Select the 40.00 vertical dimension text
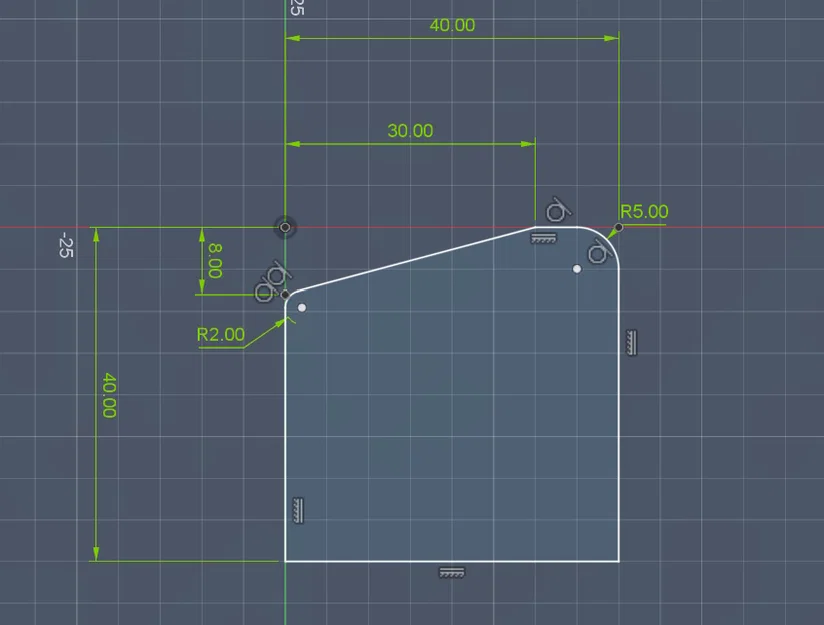Screen dimensions: 824x625 point(109,395)
